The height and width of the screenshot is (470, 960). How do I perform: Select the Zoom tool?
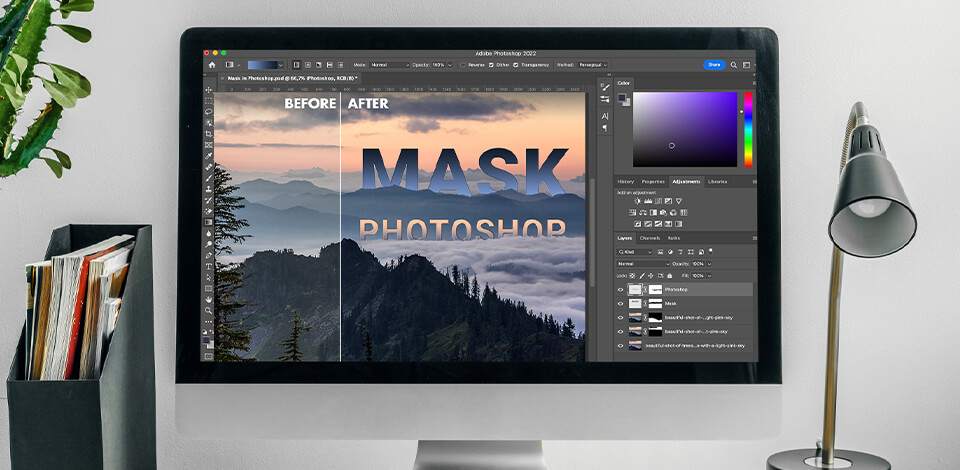pos(209,310)
